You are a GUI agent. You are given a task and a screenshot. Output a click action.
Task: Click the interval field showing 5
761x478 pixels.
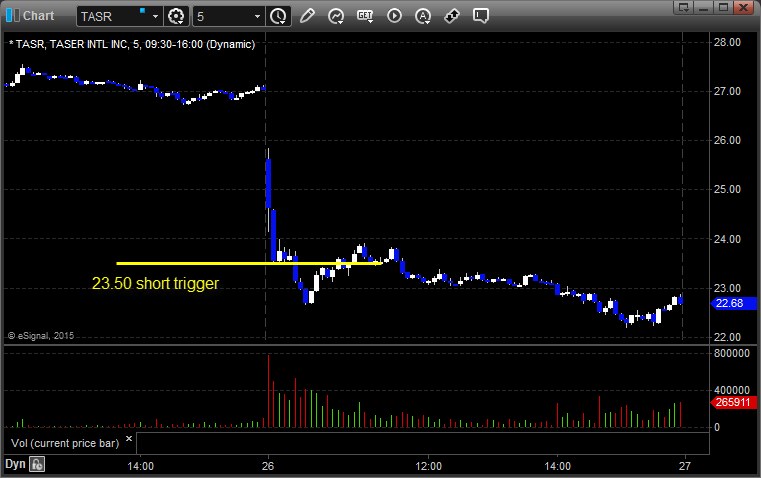[223, 16]
